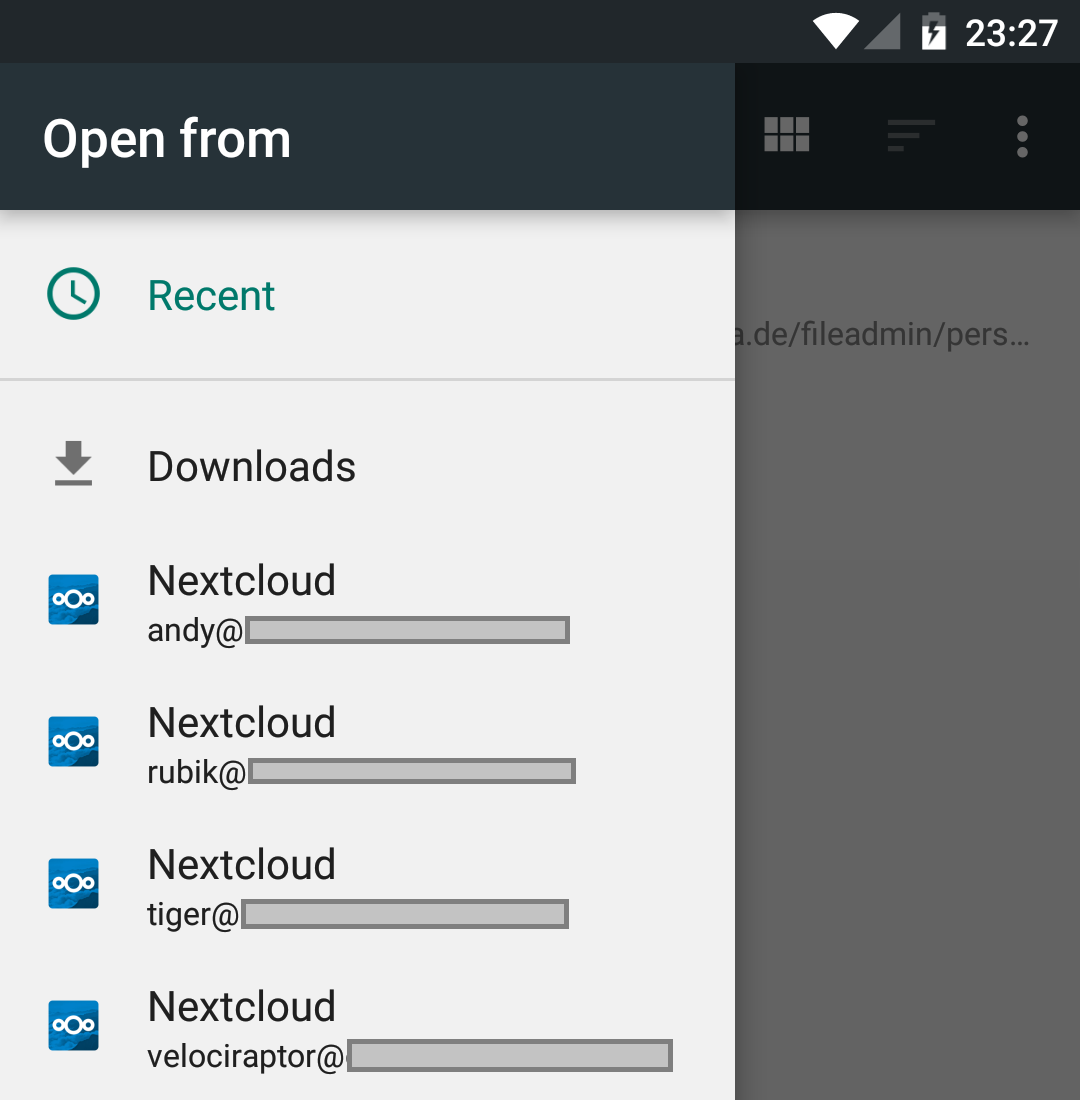Tap the dimmed fileadmin/pers… file entry
The height and width of the screenshot is (1100, 1080).
[882, 334]
